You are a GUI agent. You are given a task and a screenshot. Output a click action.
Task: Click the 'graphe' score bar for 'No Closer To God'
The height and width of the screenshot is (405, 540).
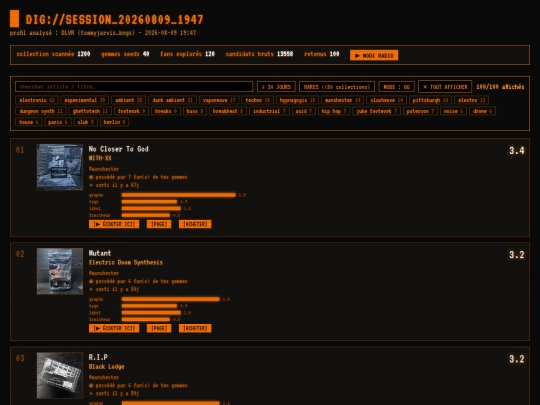(179, 195)
